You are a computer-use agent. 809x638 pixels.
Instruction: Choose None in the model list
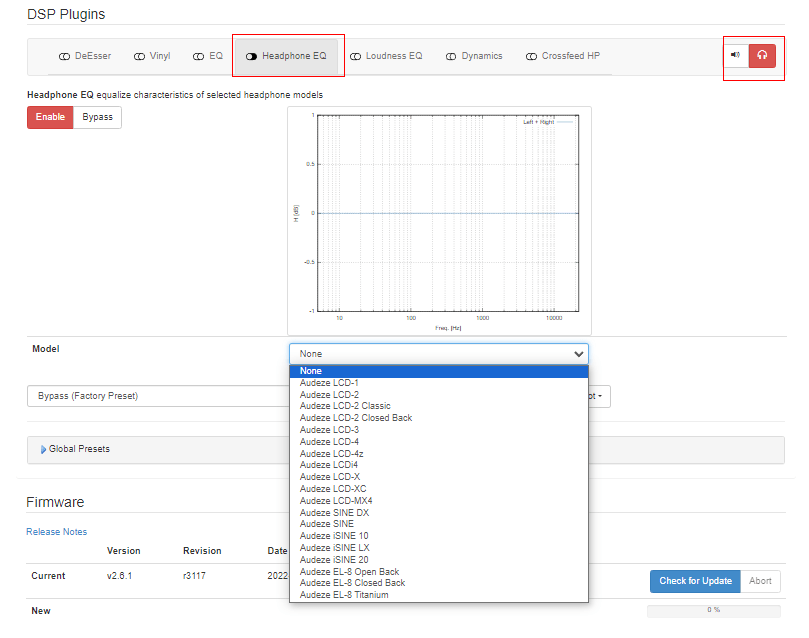pos(439,371)
